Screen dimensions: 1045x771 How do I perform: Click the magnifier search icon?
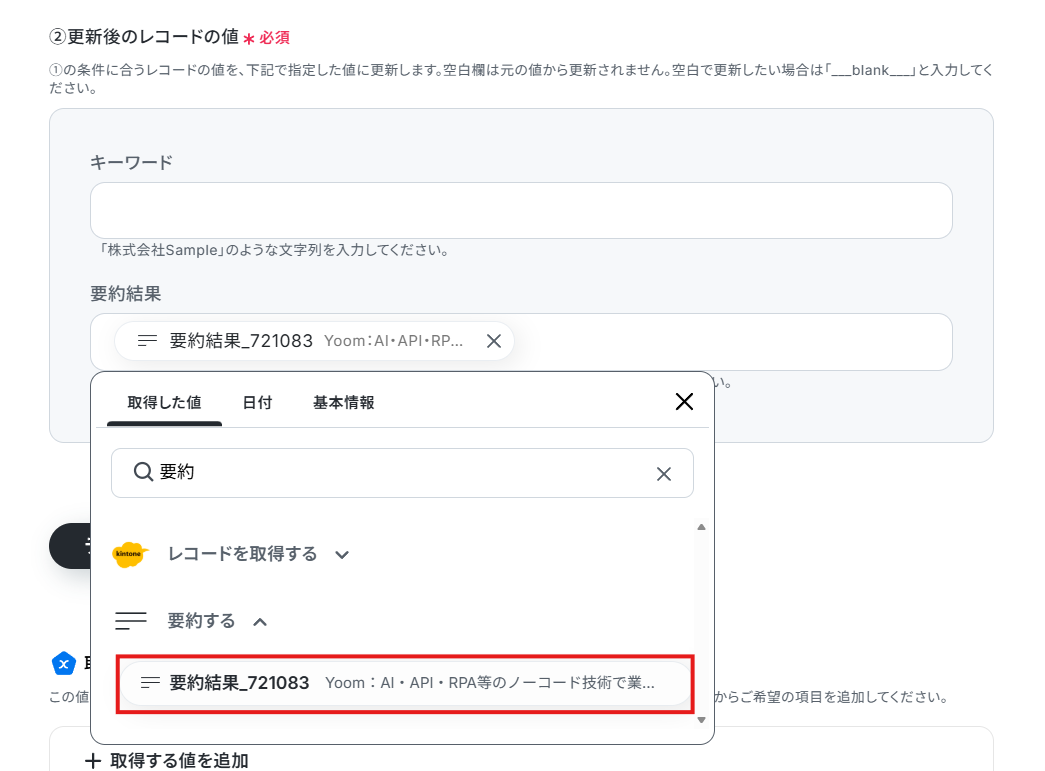[143, 472]
